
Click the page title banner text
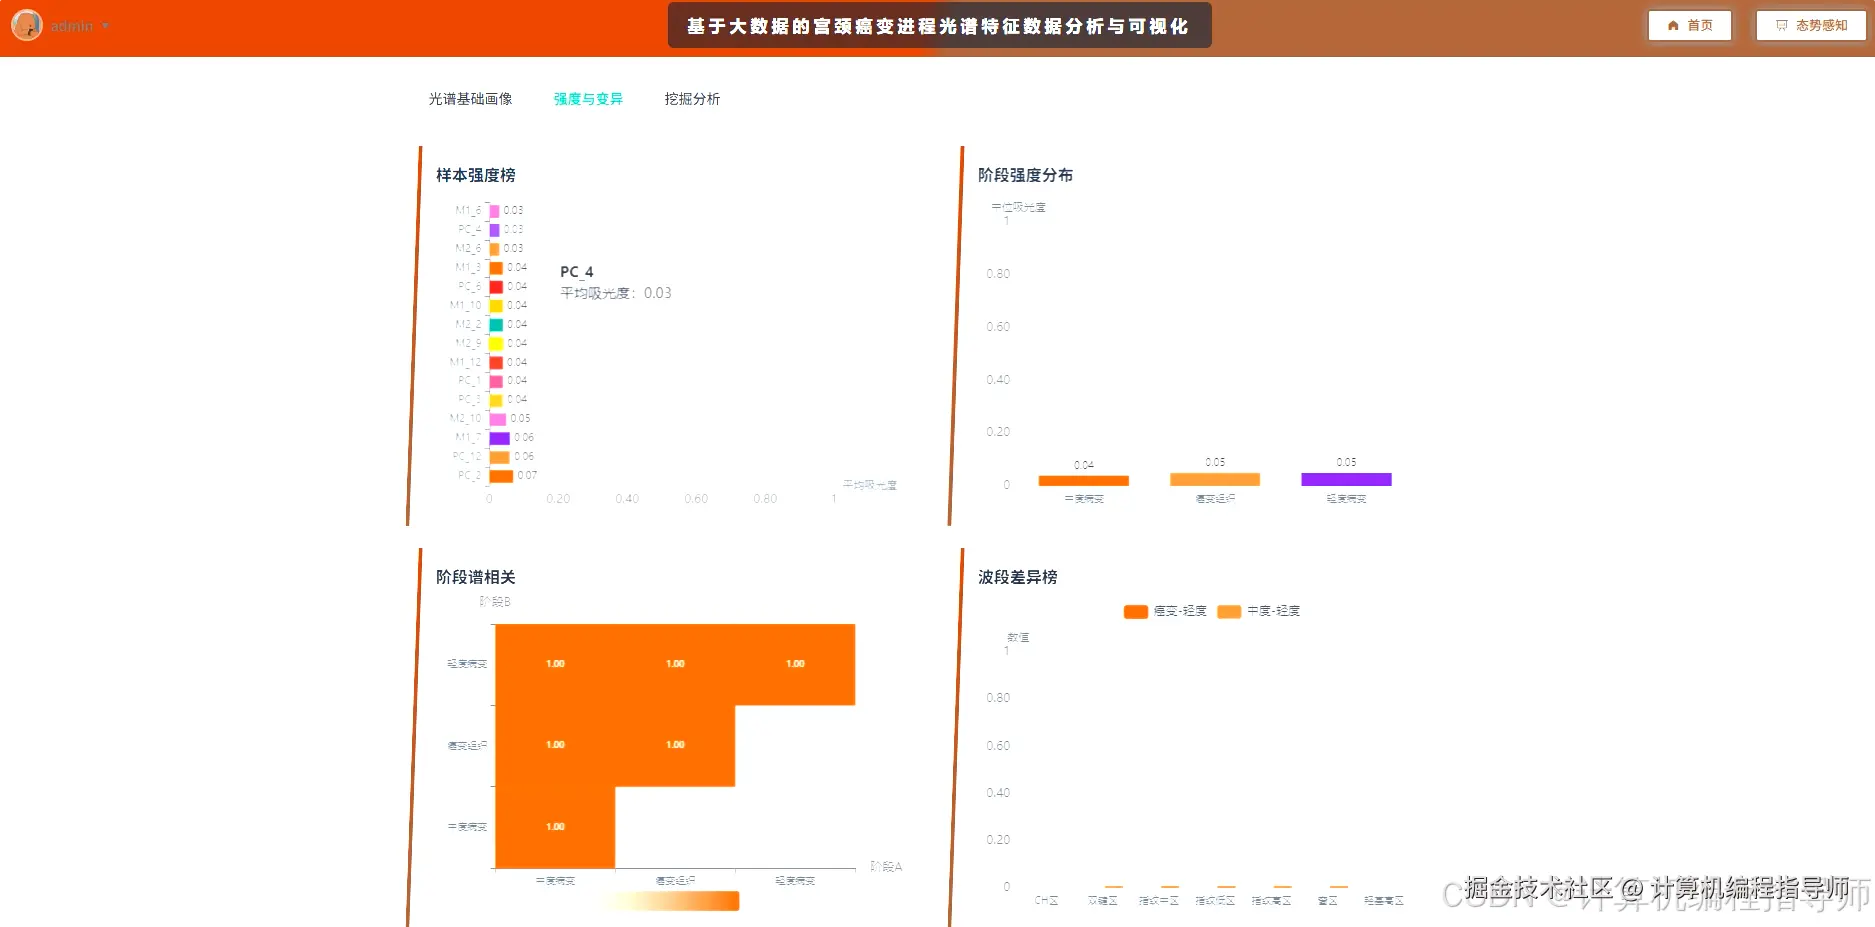point(938,26)
